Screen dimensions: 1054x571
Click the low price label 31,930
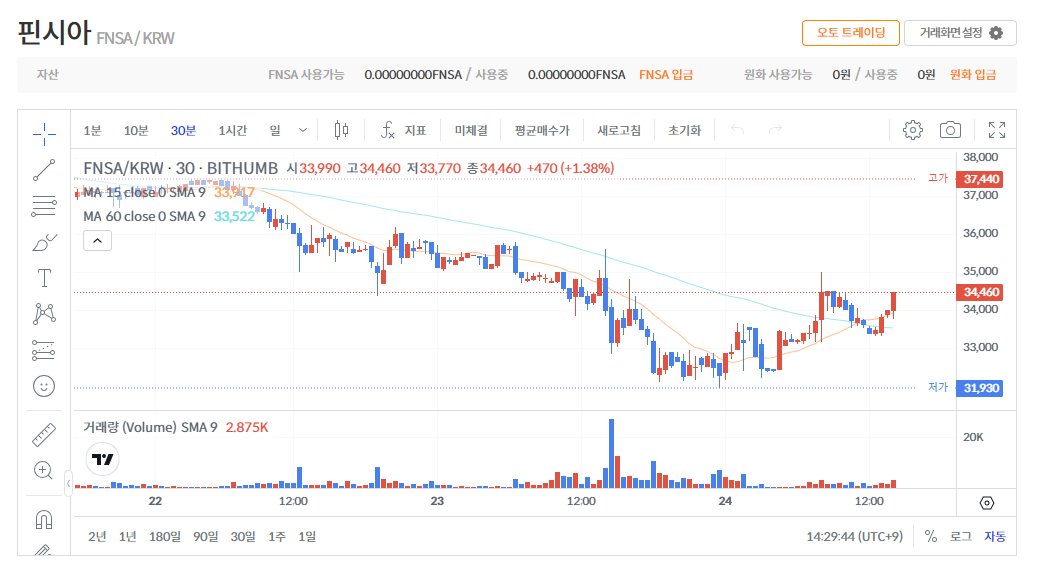click(981, 388)
